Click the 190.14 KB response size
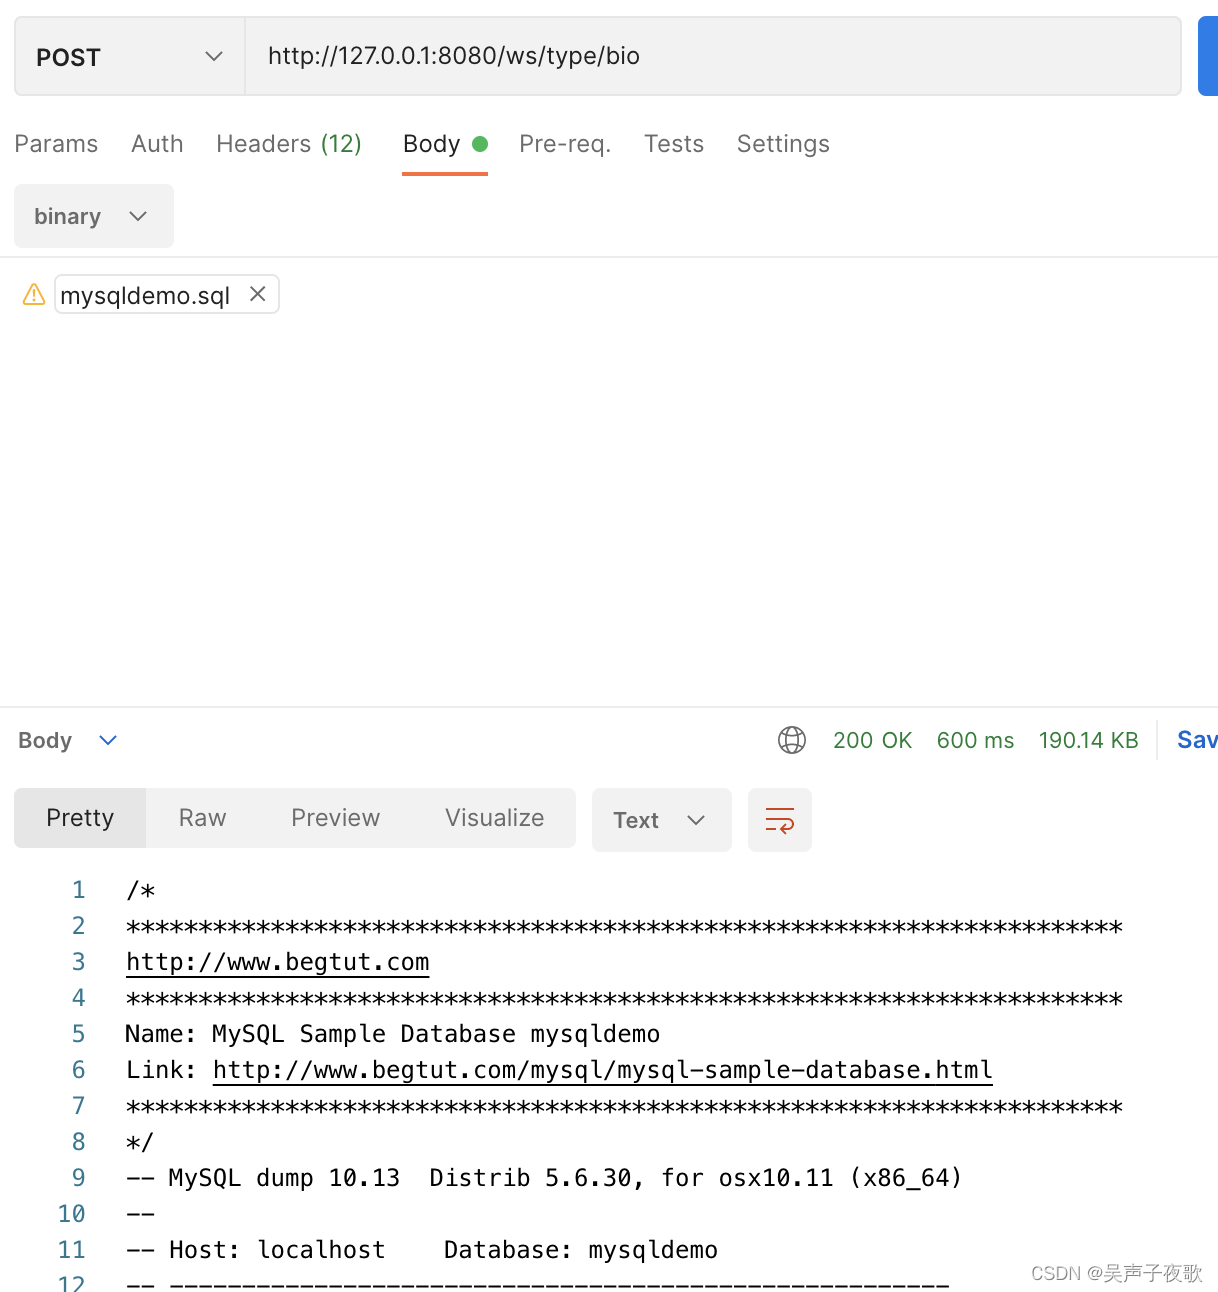Screen dimensions: 1218x1292 click(x=1088, y=740)
